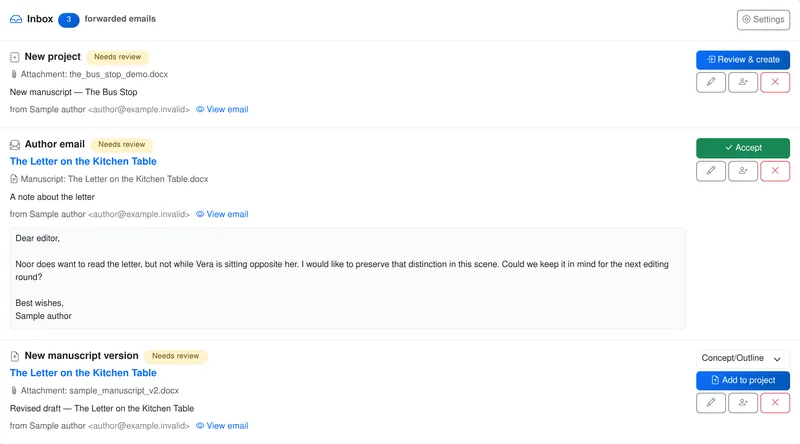The width and height of the screenshot is (800, 444).
Task: Click the 'New manuscript — The Bus Stop' subject
Action: (x=73, y=92)
